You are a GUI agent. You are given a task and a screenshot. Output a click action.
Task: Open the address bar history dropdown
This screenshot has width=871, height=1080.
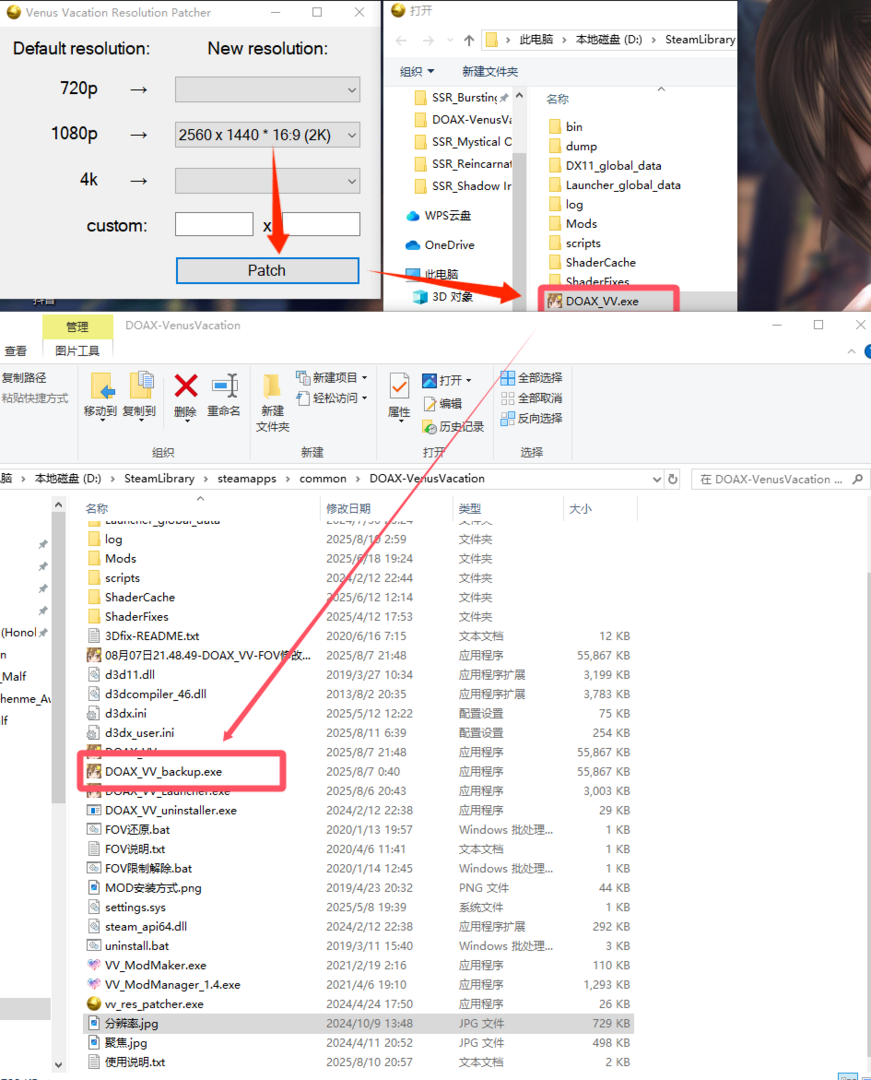point(657,479)
